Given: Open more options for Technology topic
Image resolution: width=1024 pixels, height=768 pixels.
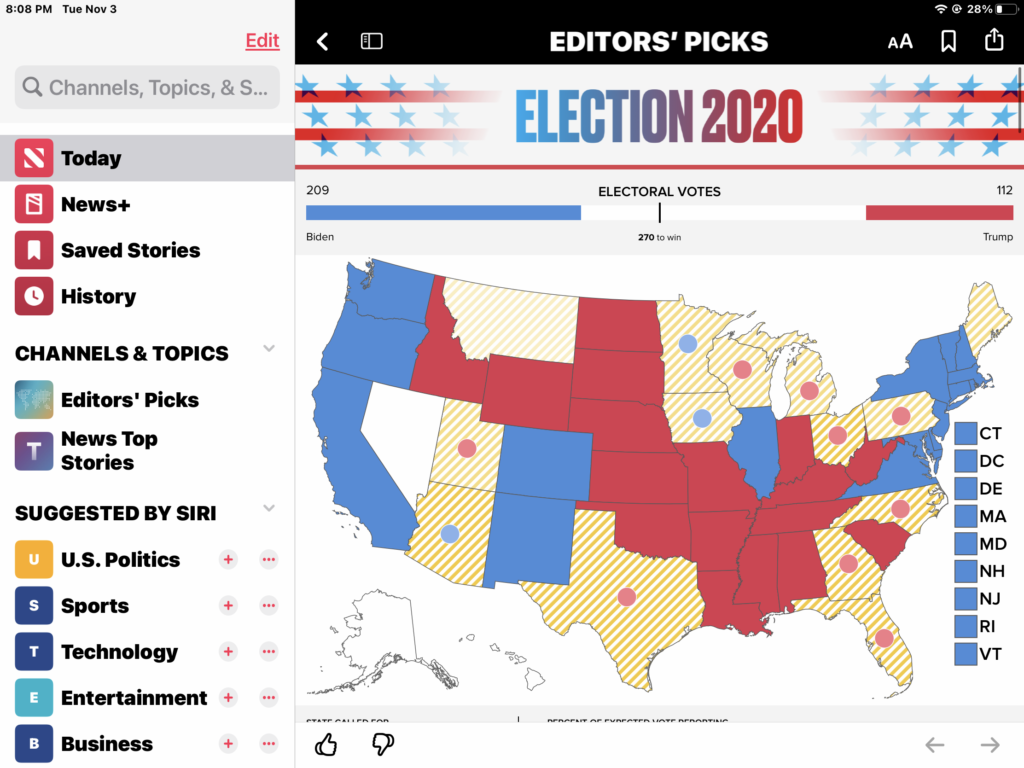Looking at the screenshot, I should point(268,651).
